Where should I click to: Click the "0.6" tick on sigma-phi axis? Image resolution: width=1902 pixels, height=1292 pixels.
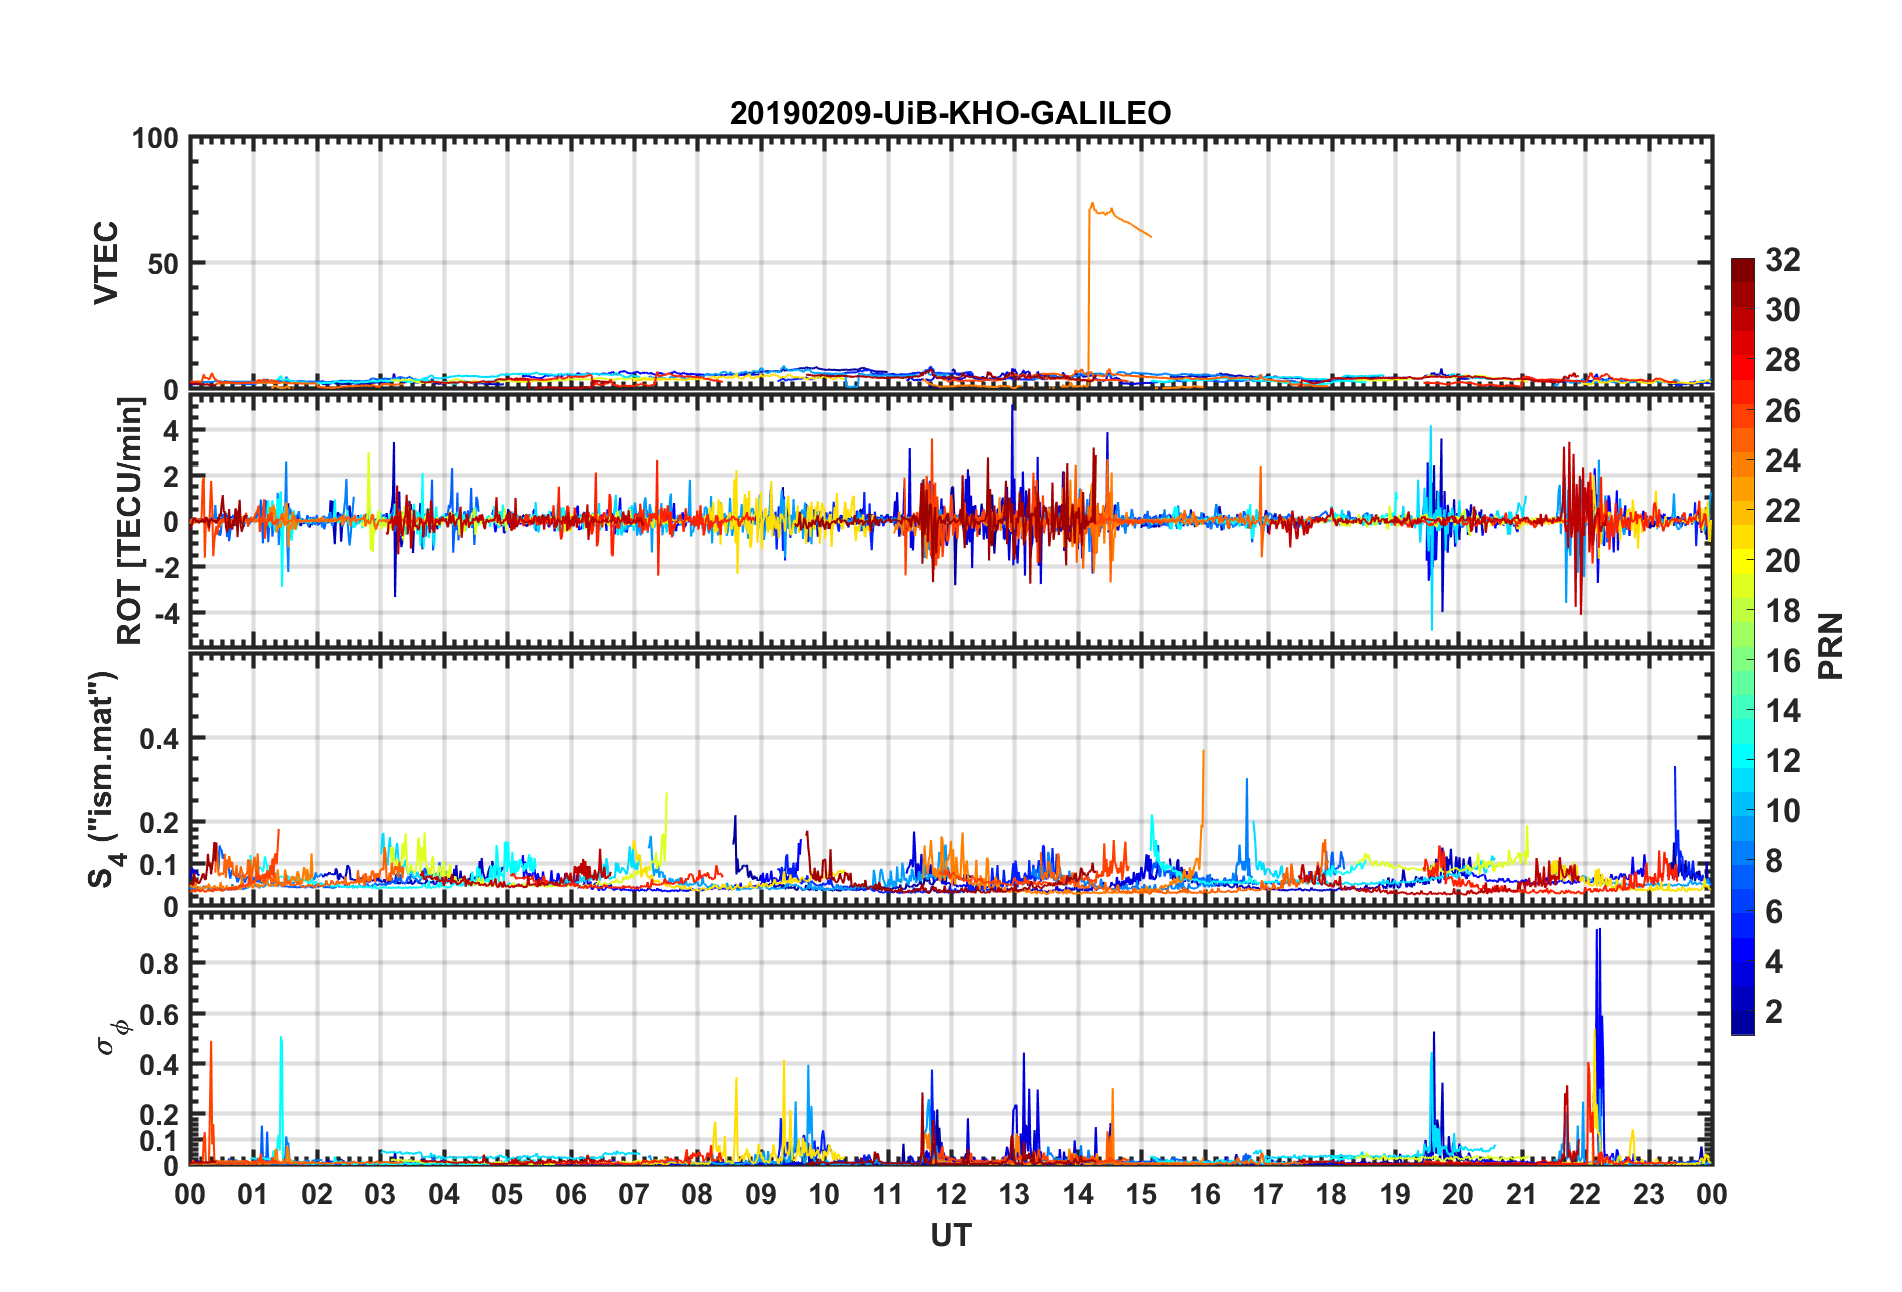click(x=159, y=1014)
